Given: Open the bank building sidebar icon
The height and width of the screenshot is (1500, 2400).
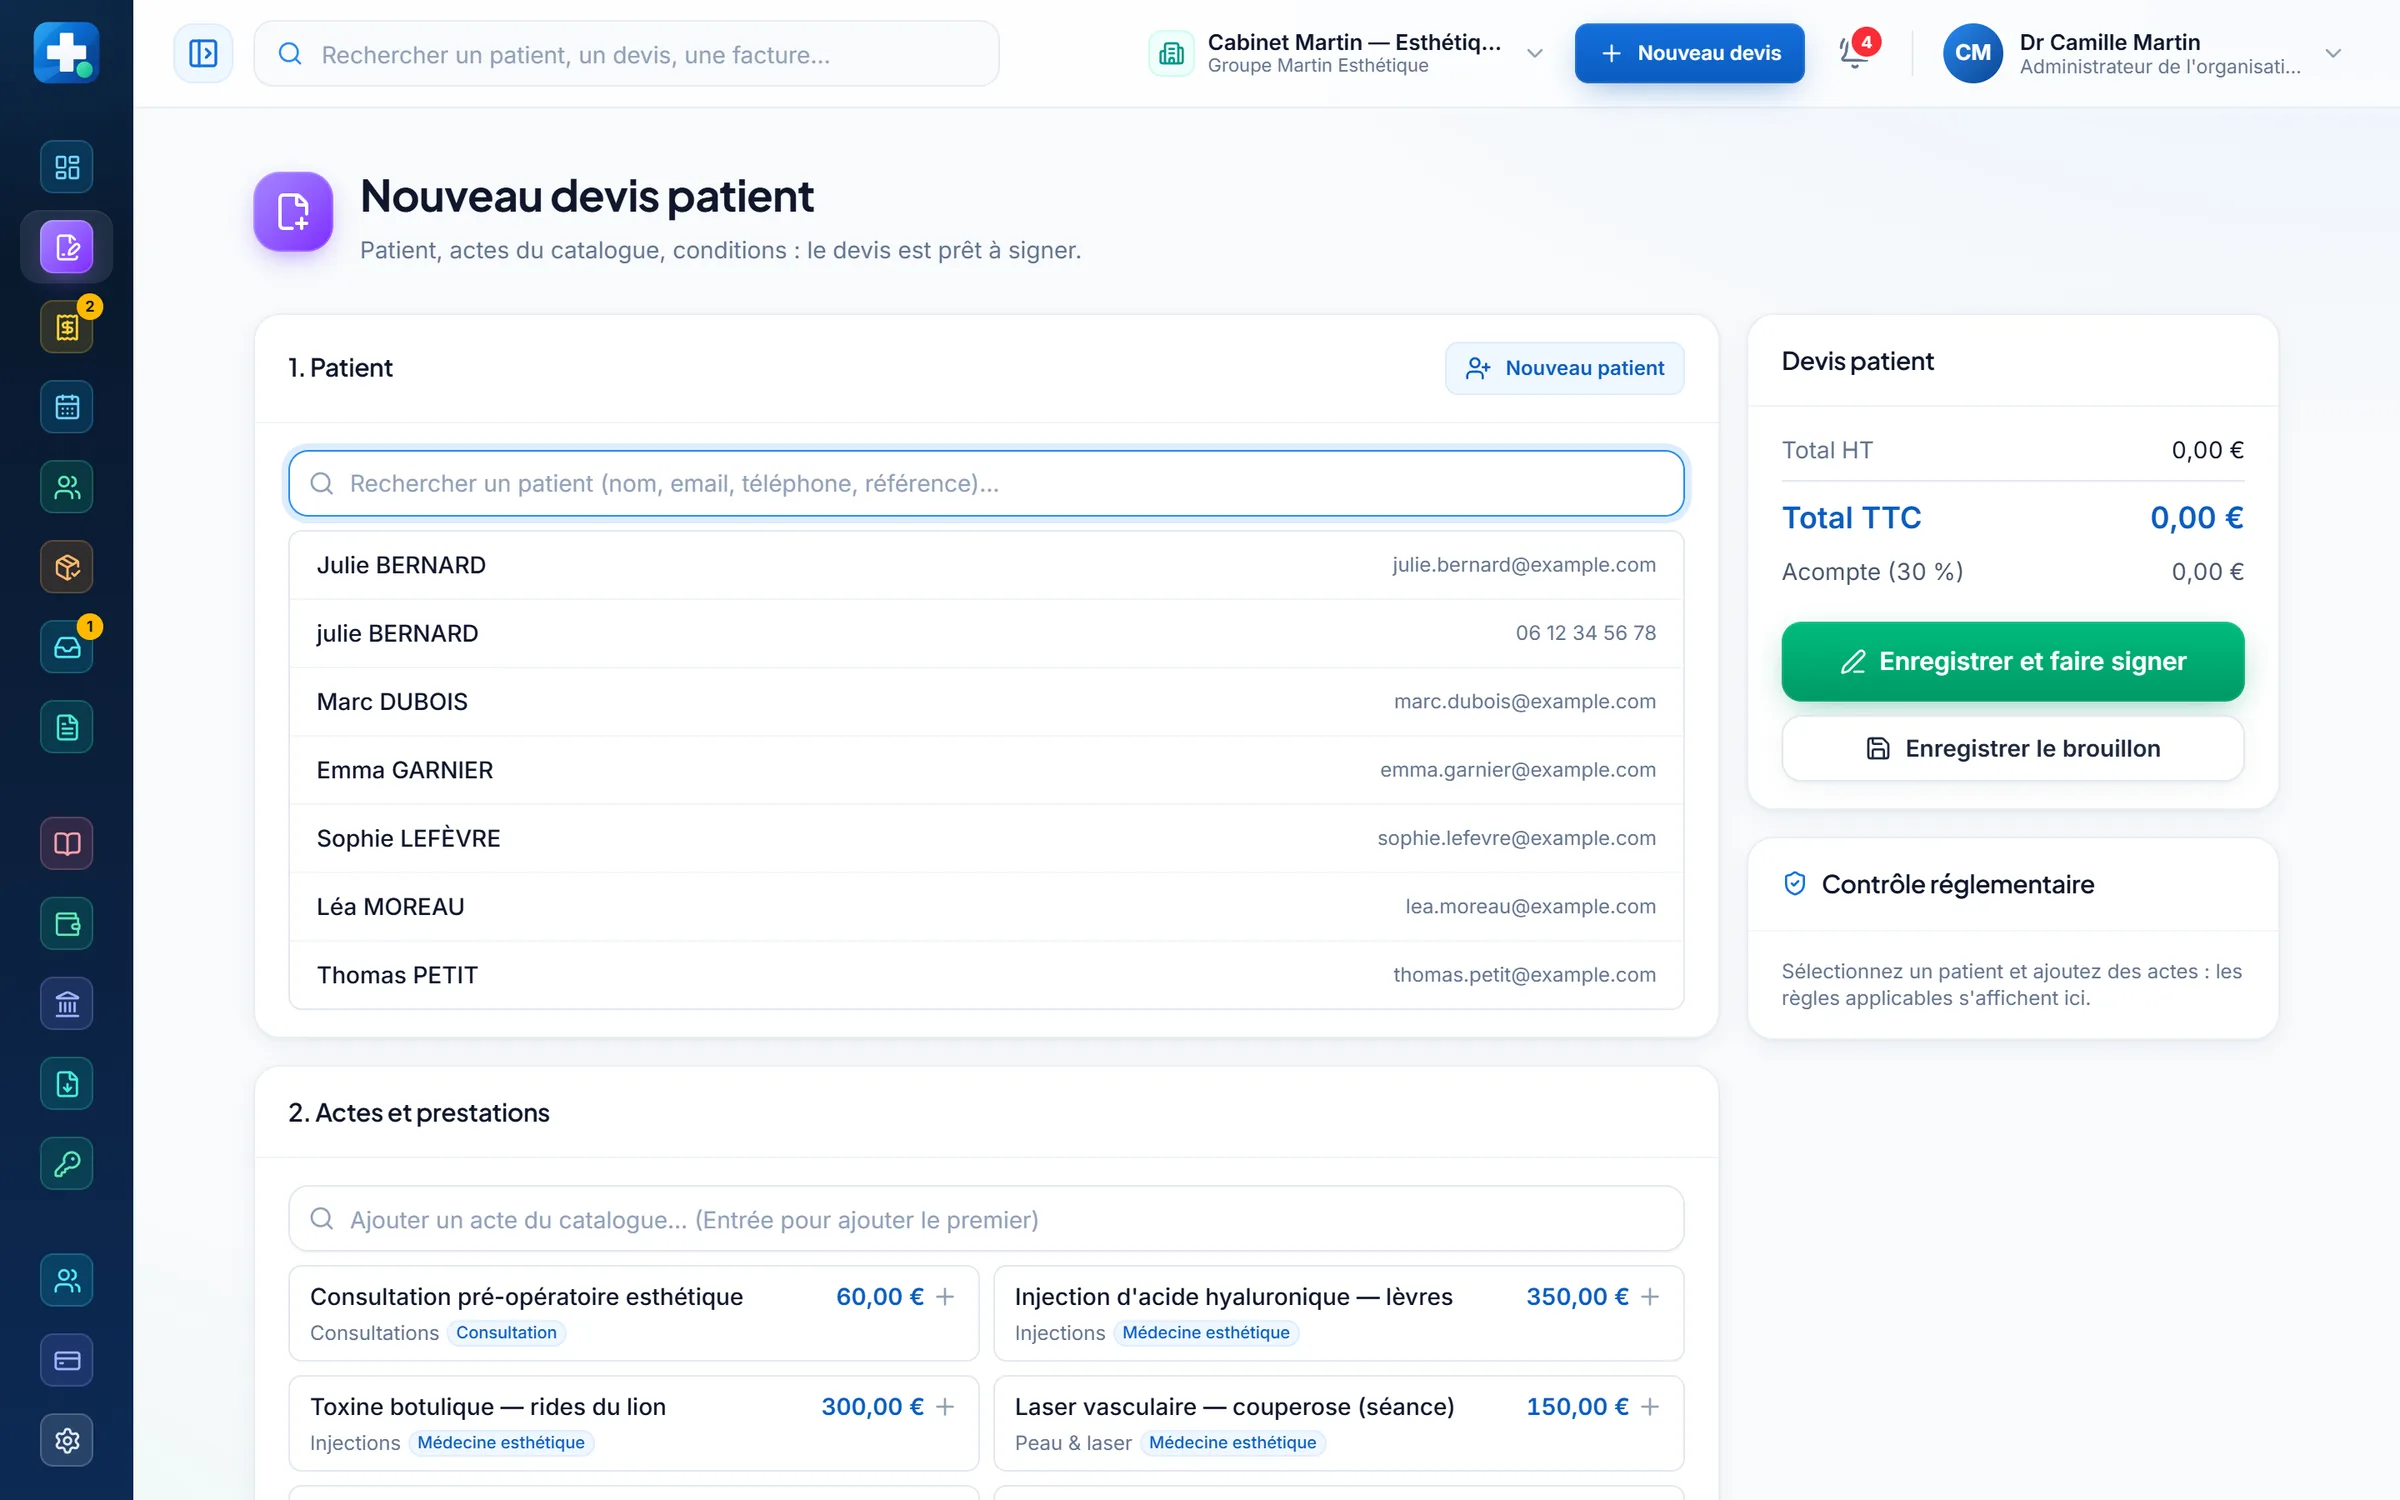Looking at the screenshot, I should coord(67,1004).
